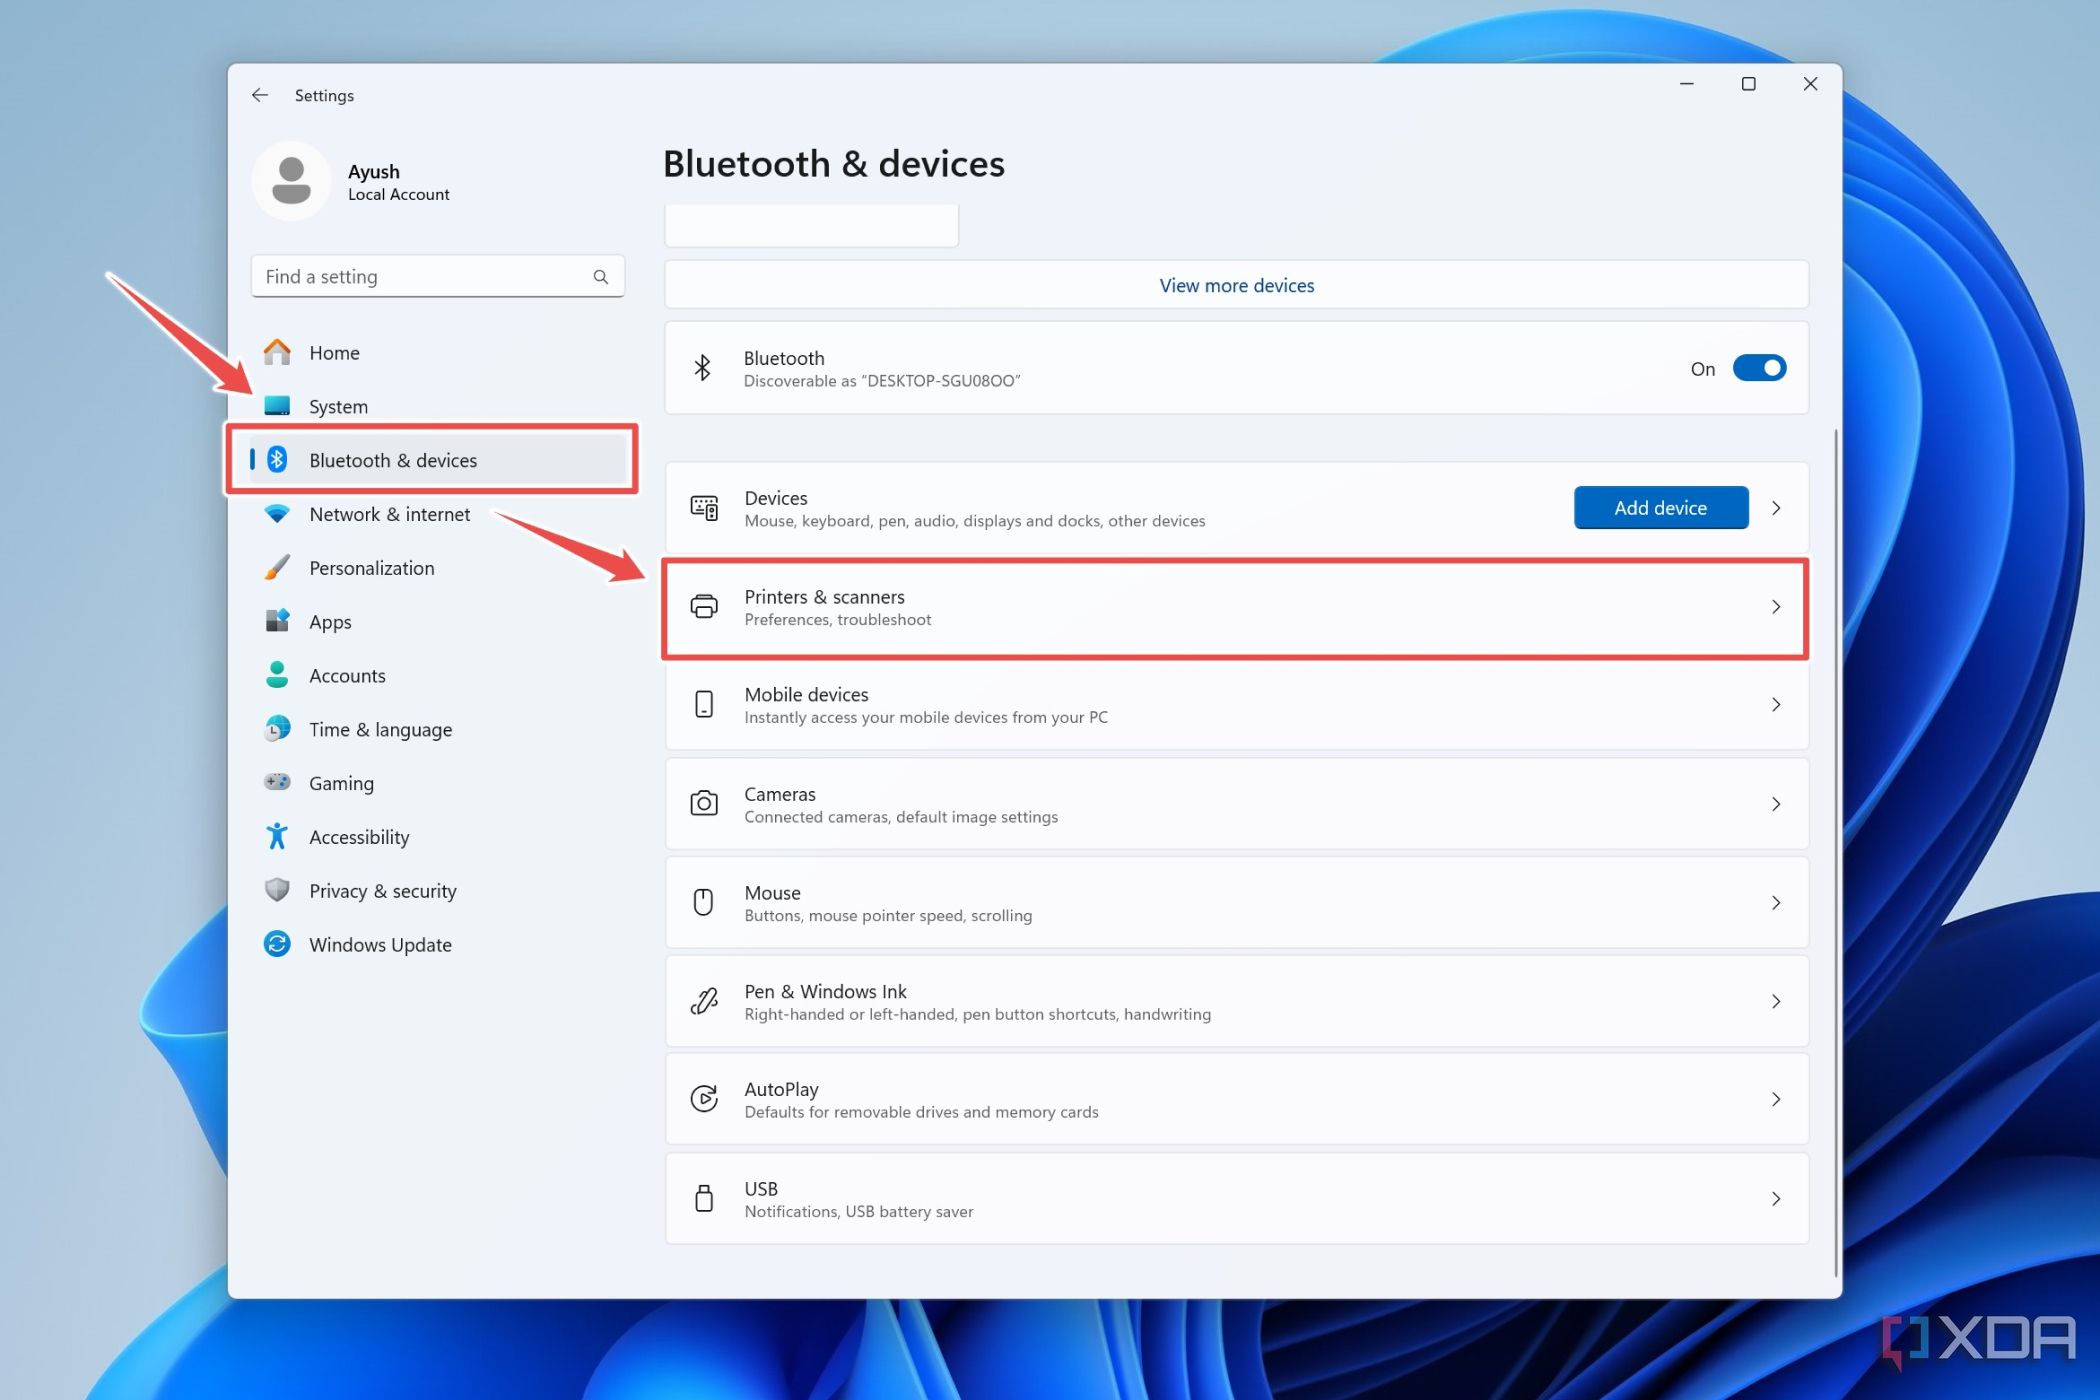Open Accounts settings category

pos(438,676)
